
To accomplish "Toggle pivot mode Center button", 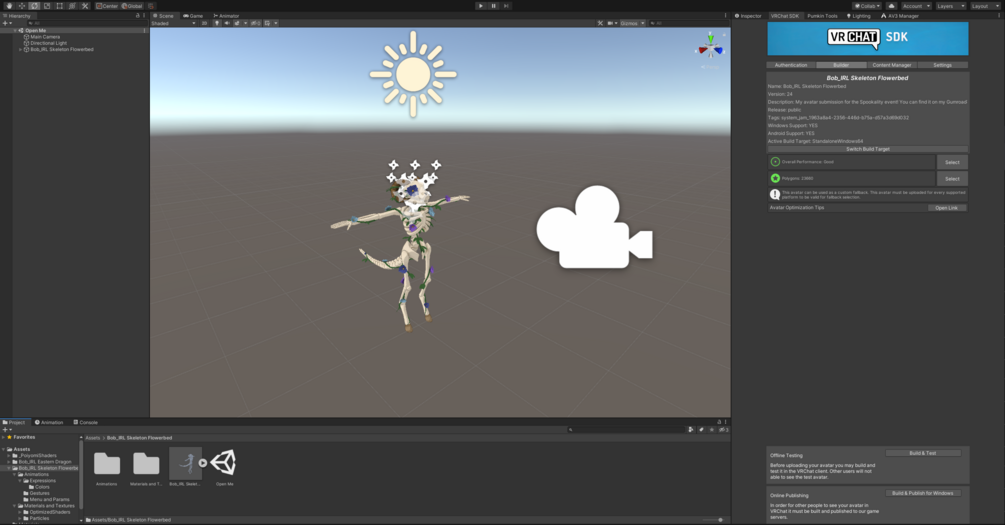I will (107, 6).
